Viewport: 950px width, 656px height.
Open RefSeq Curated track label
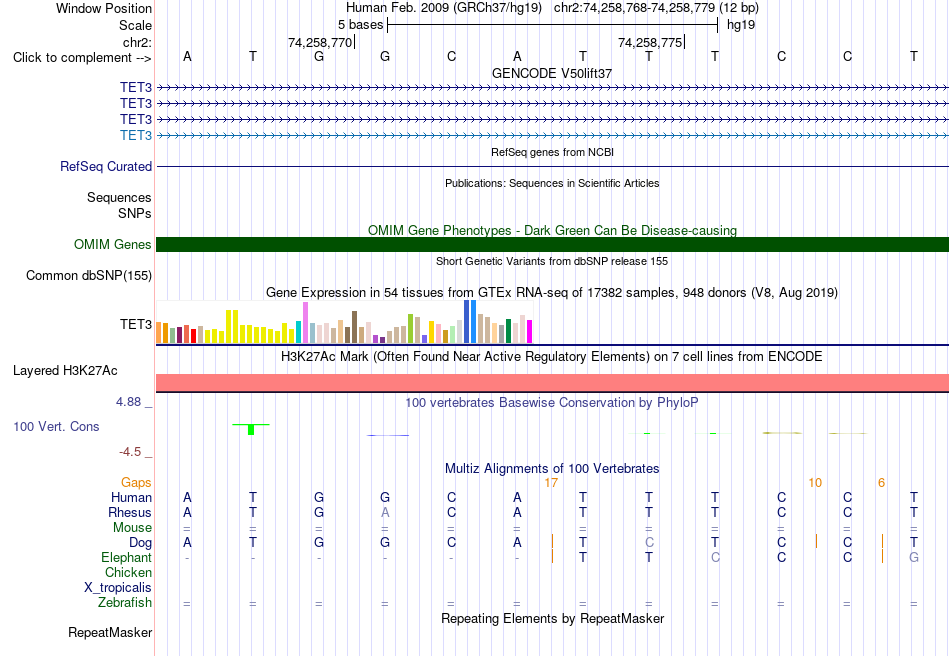[106, 167]
